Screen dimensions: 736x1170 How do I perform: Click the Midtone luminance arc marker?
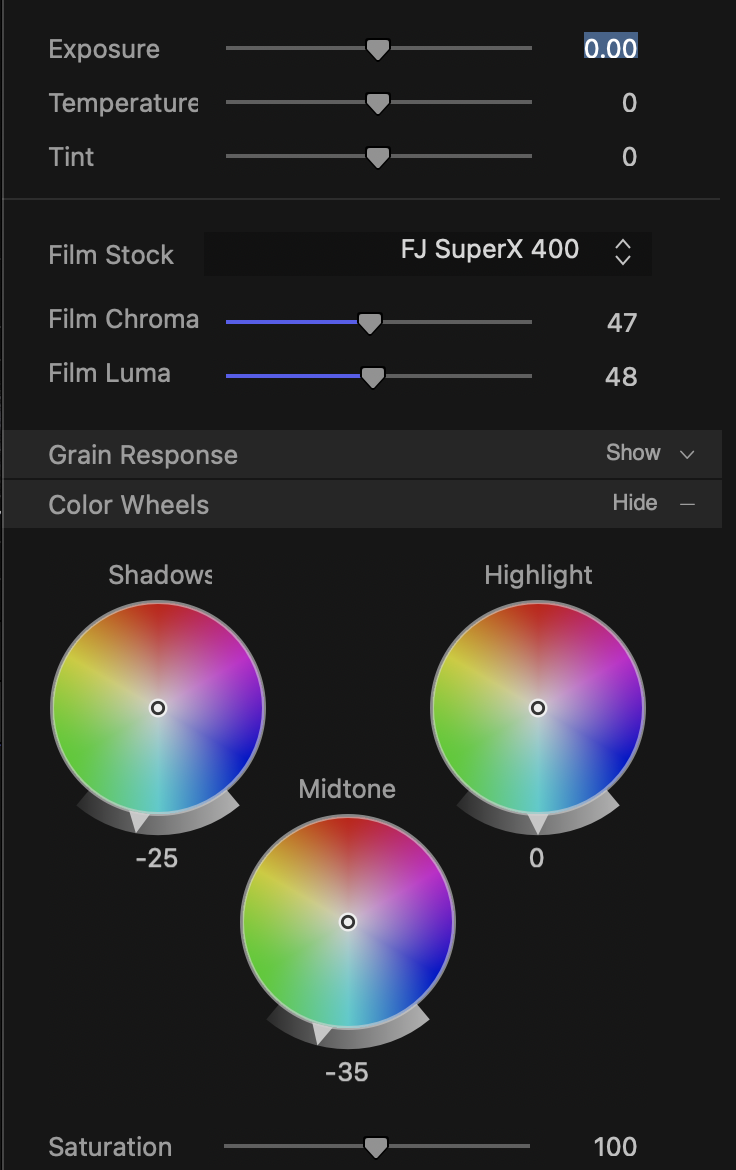click(x=322, y=1034)
